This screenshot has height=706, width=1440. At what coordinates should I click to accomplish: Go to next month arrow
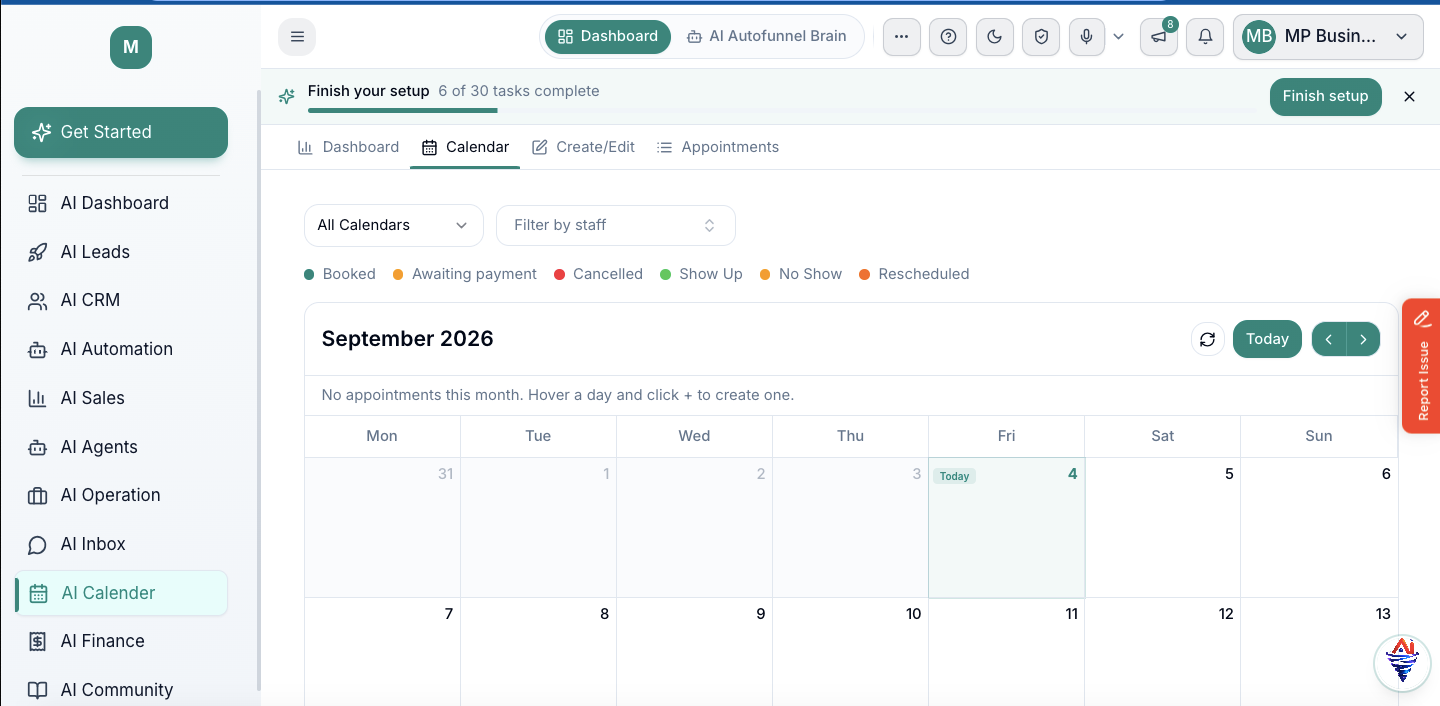pos(1363,339)
